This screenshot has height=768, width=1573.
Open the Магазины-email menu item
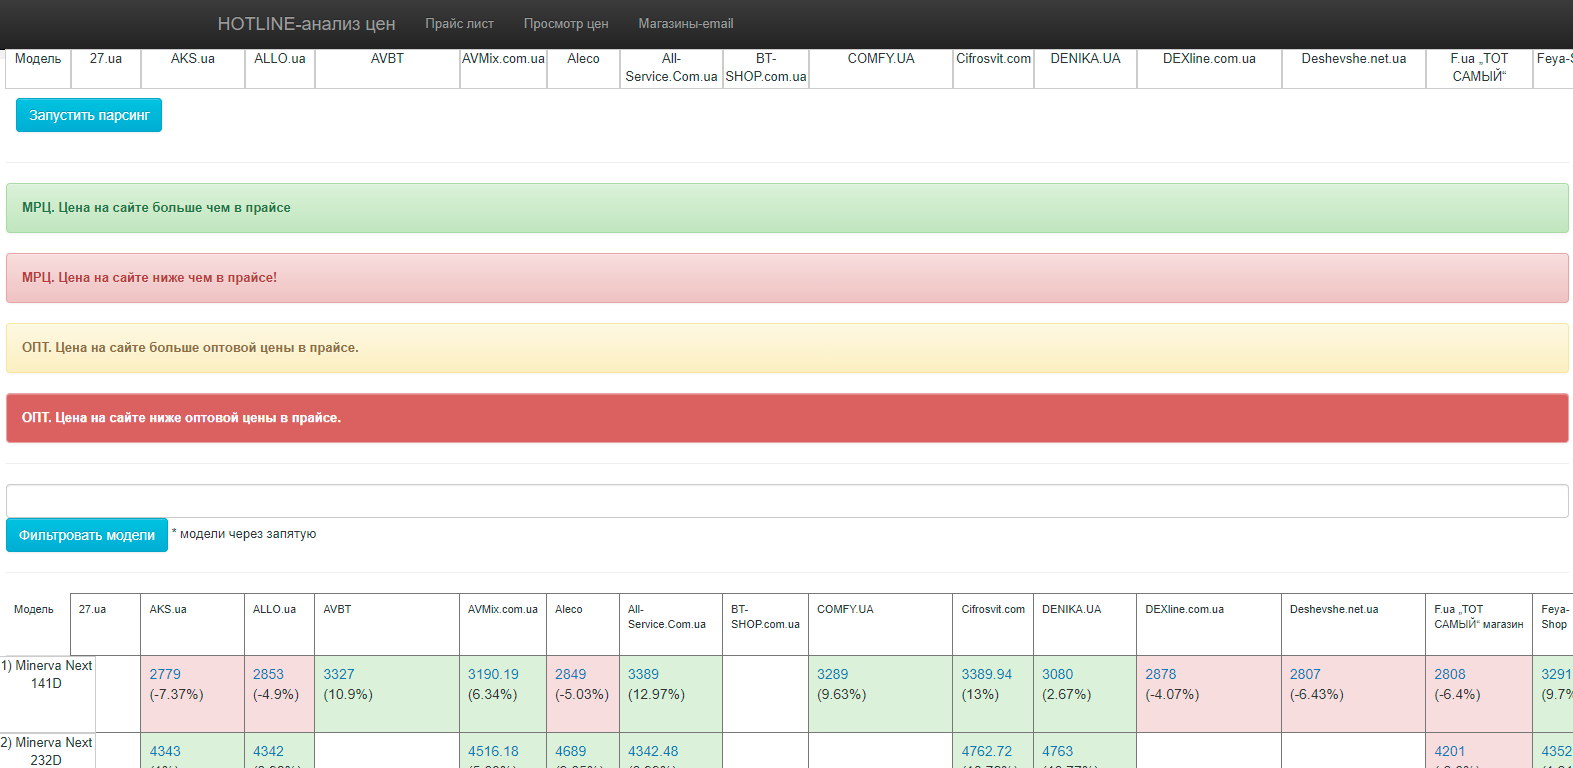coord(685,24)
